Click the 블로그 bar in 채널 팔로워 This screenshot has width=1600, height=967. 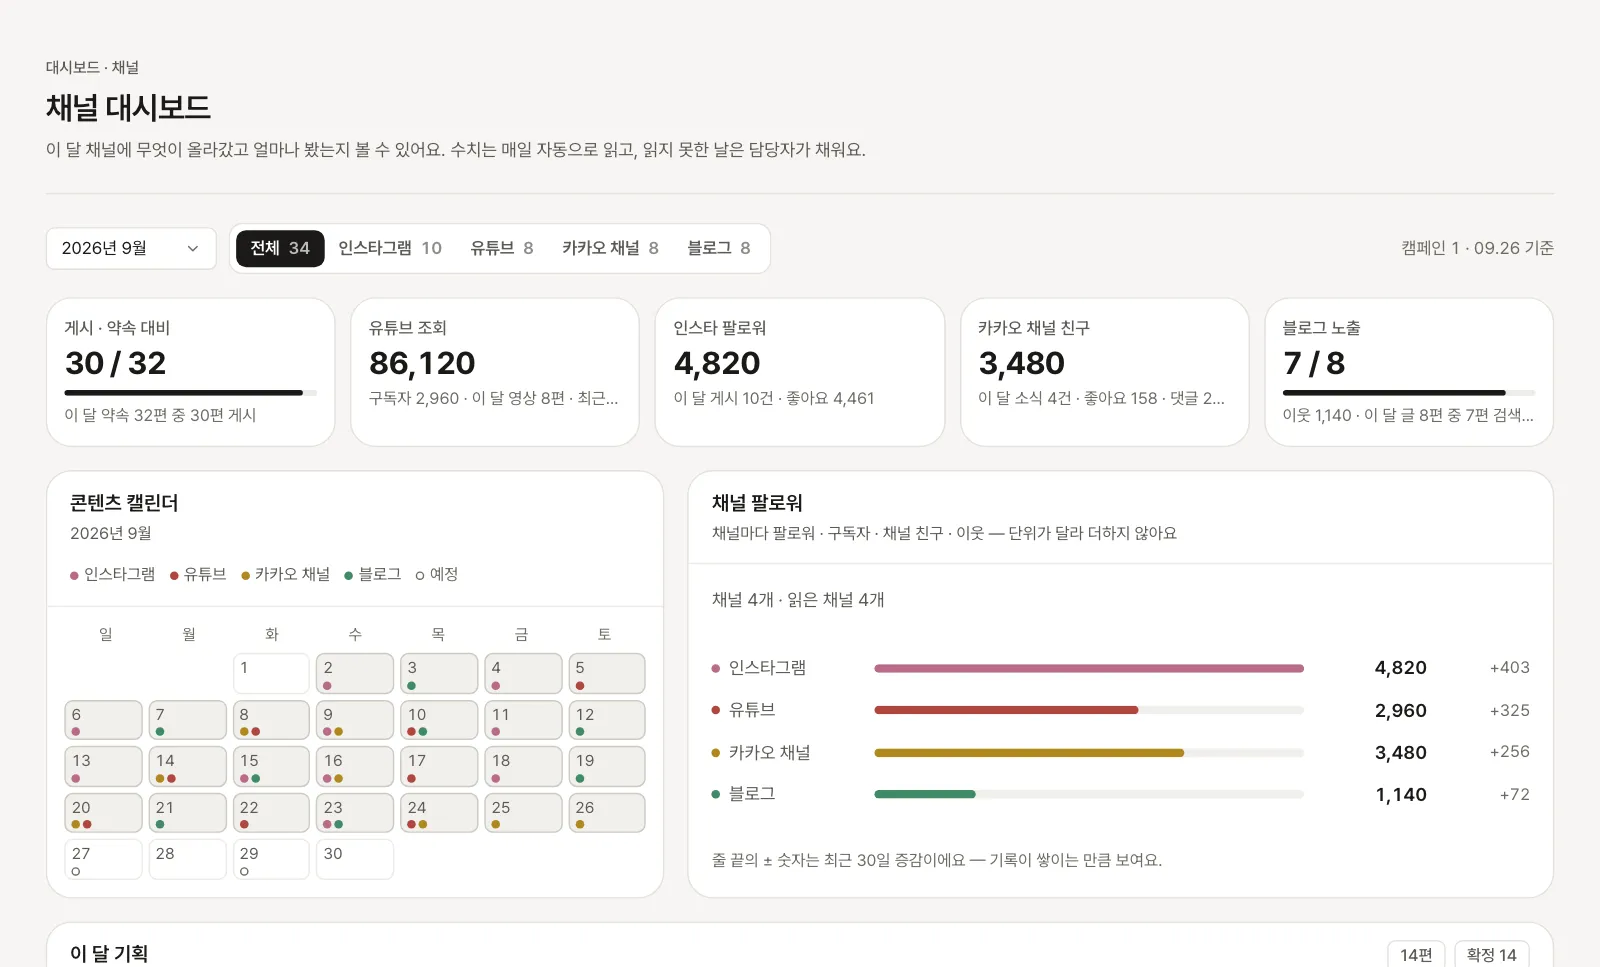tap(1089, 794)
